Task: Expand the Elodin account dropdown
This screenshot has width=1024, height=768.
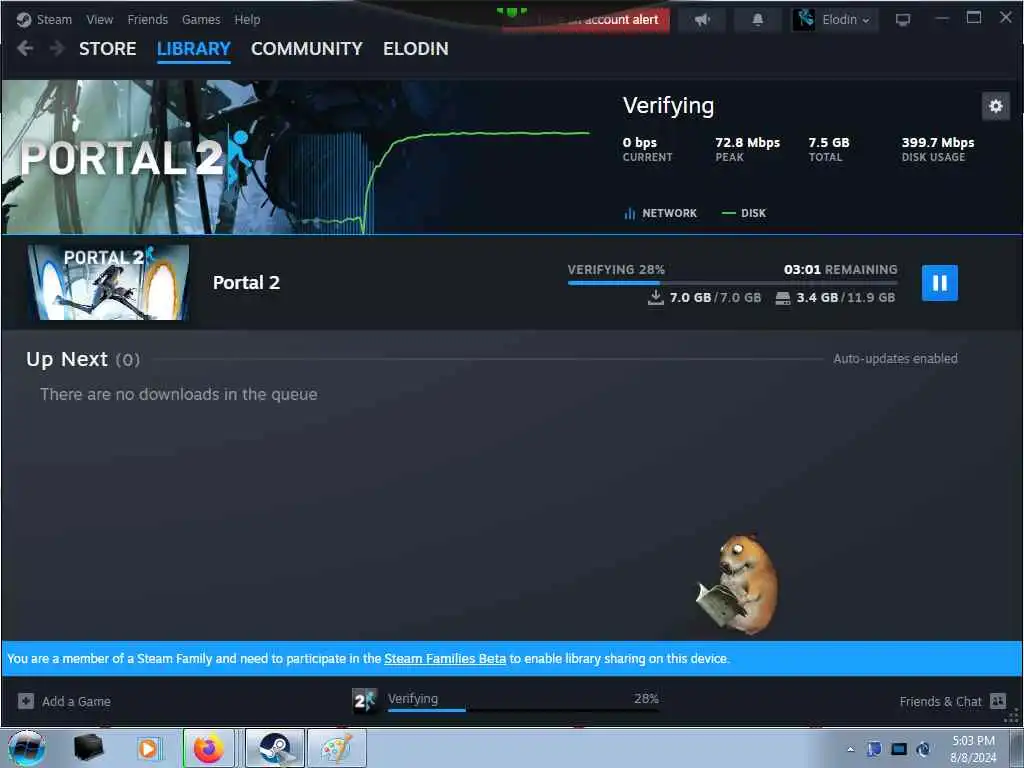Action: [846, 20]
